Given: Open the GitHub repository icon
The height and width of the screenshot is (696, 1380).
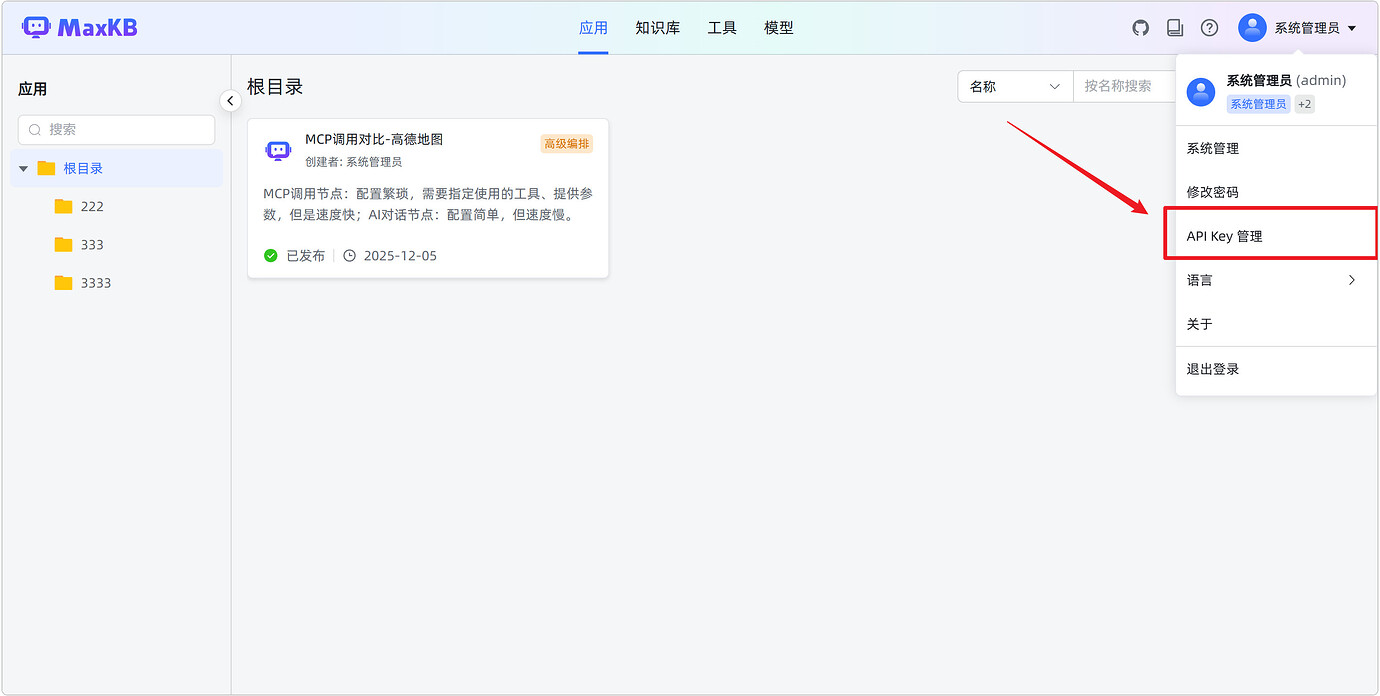Looking at the screenshot, I should pos(1141,28).
